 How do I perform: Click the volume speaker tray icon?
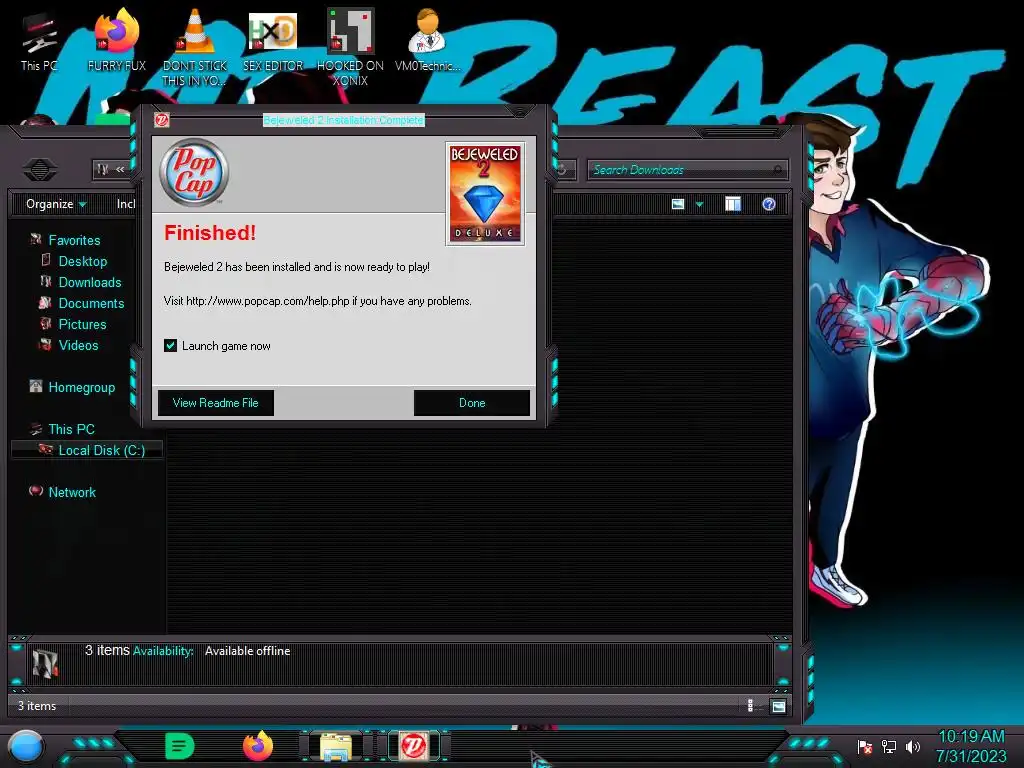pos(912,746)
